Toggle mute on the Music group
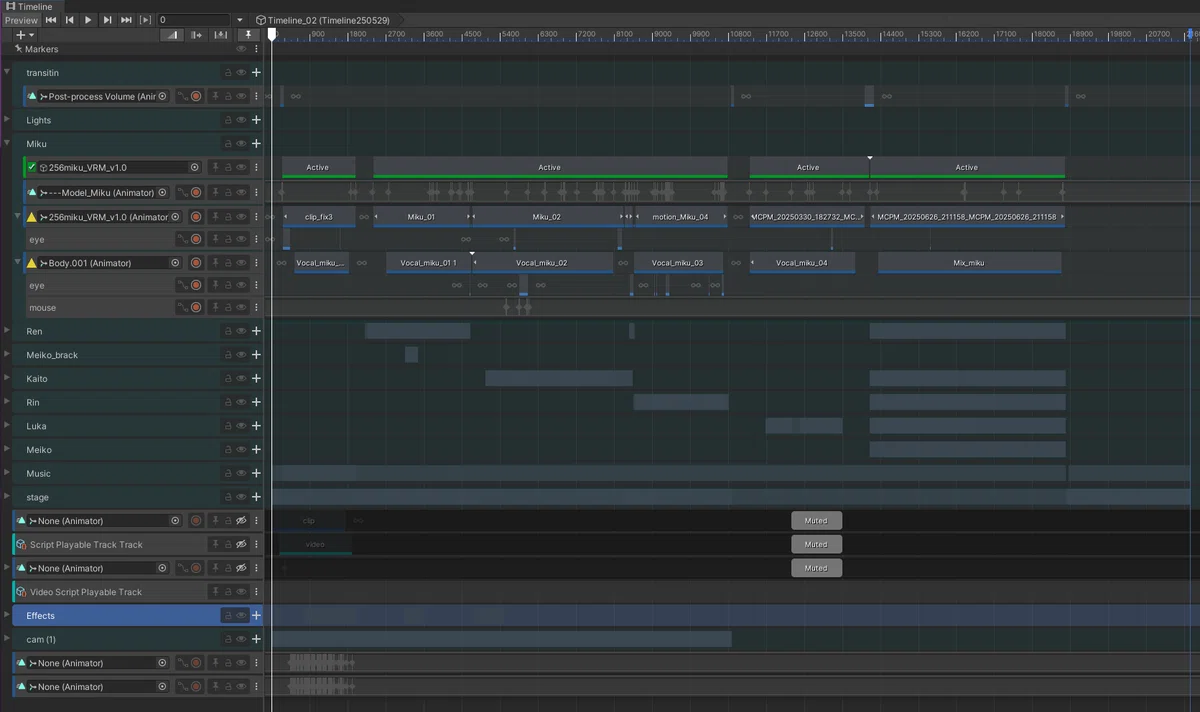This screenshot has width=1200, height=712. [x=241, y=474]
